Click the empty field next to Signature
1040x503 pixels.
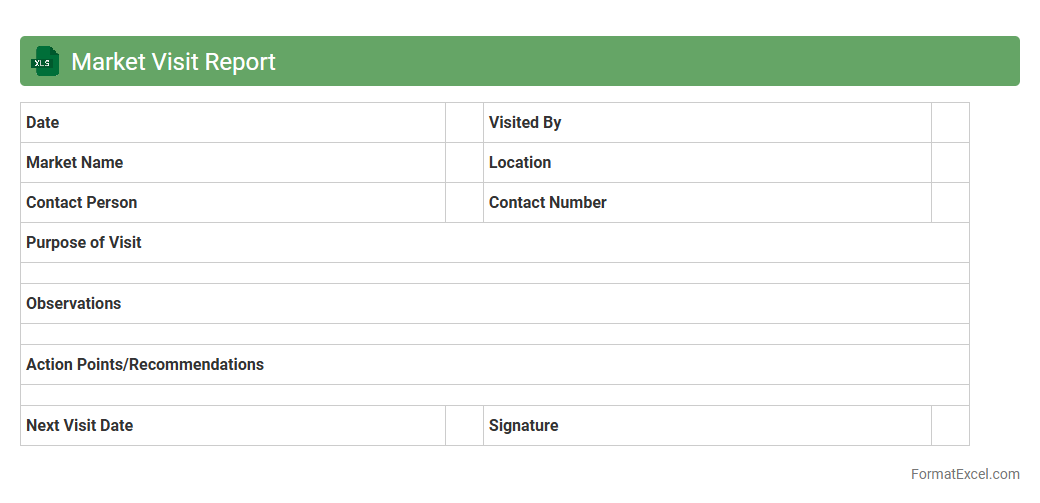point(950,426)
